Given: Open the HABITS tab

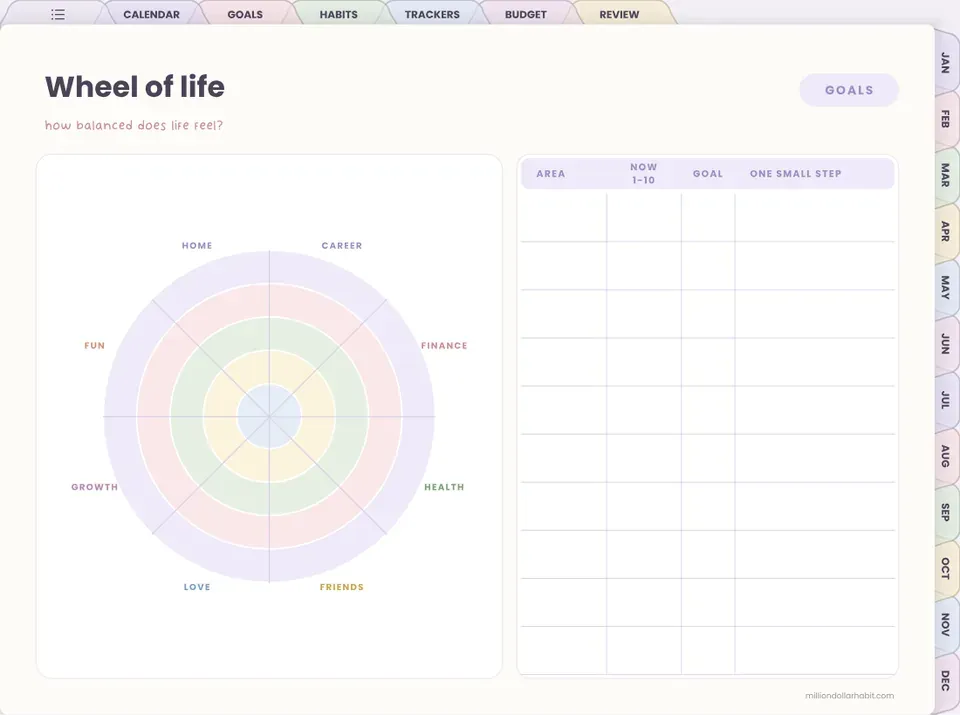Looking at the screenshot, I should (339, 14).
